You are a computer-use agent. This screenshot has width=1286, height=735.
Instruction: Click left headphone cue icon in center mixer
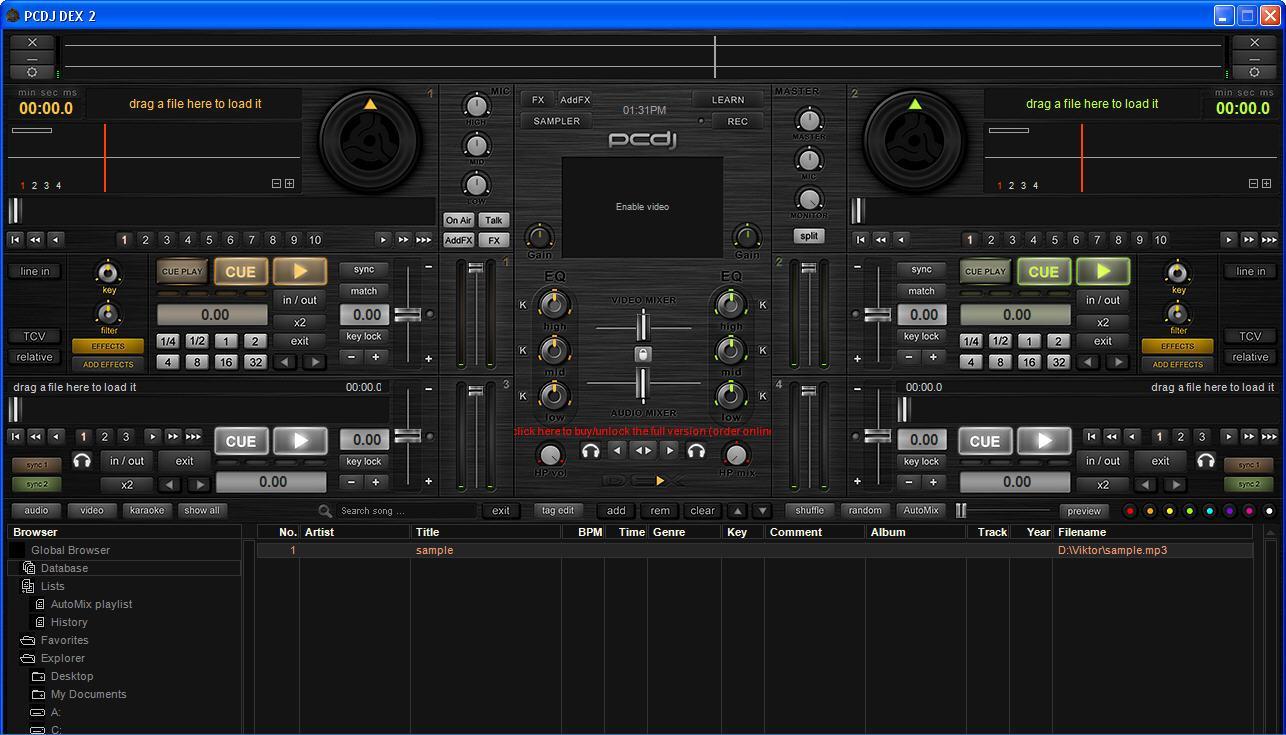coord(590,451)
